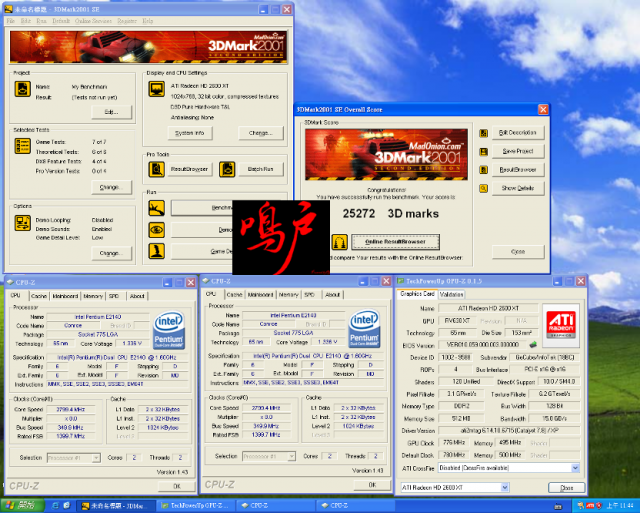Click the 3DMark2001 taskbar button
Screen dimensions: 640x513
tap(116, 506)
